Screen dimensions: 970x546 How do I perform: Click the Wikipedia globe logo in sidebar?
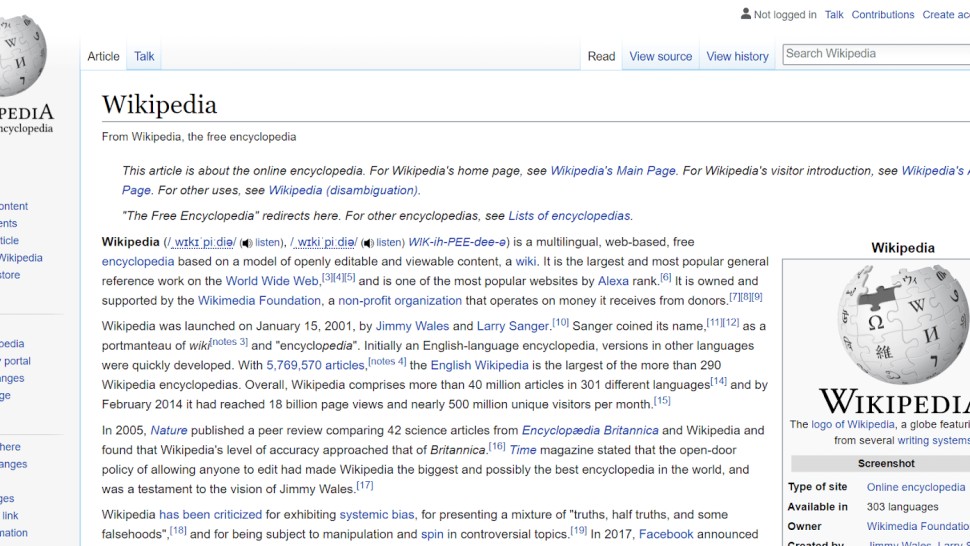pos(22,54)
